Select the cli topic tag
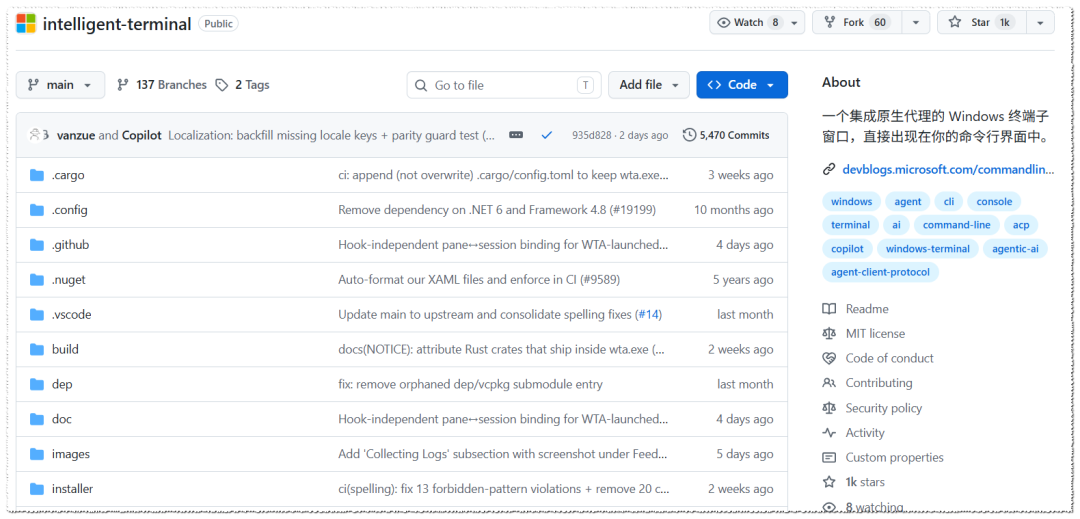 tap(949, 202)
